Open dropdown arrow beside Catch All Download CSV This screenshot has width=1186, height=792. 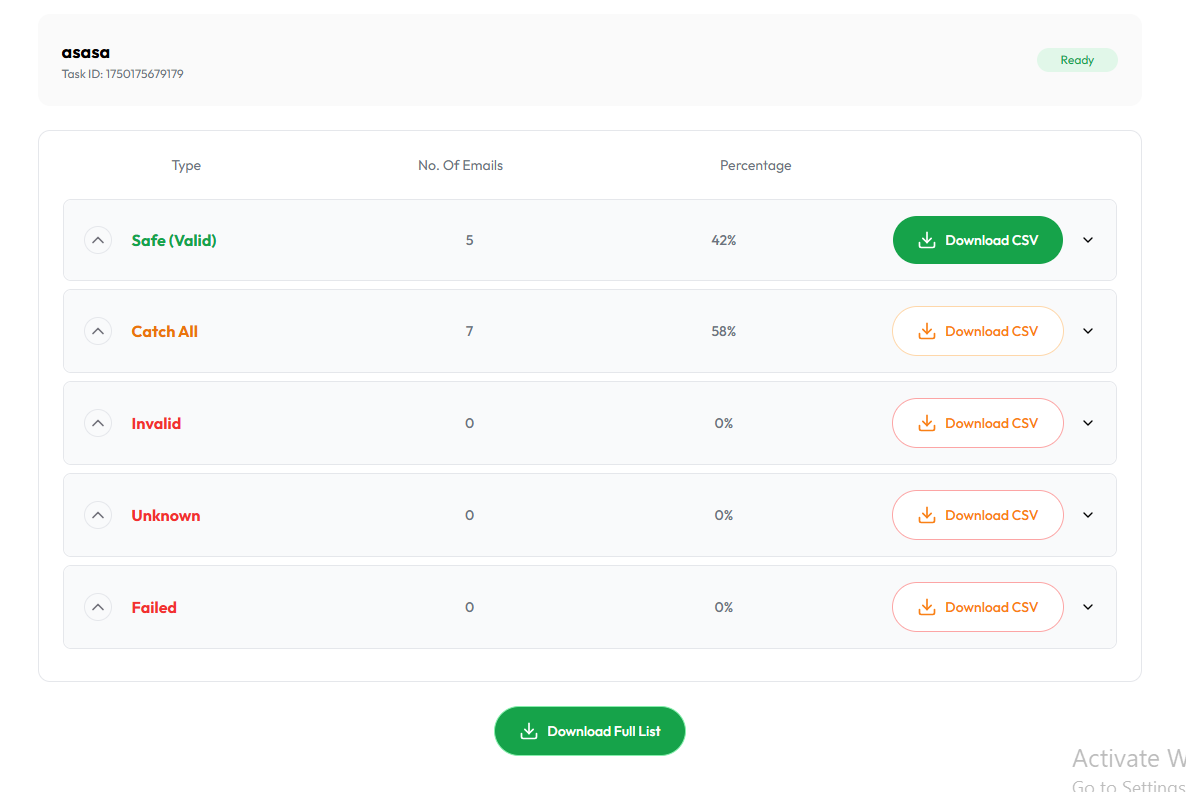(1088, 331)
